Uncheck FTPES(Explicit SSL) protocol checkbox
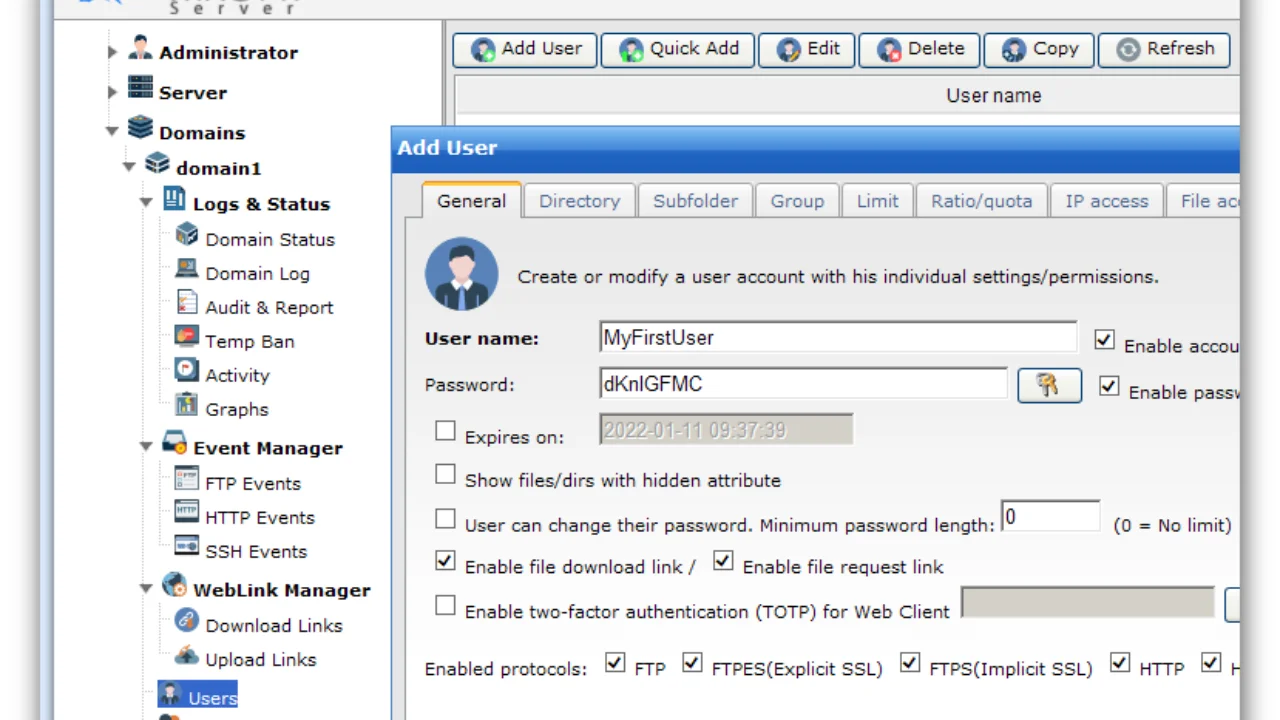 tap(692, 662)
